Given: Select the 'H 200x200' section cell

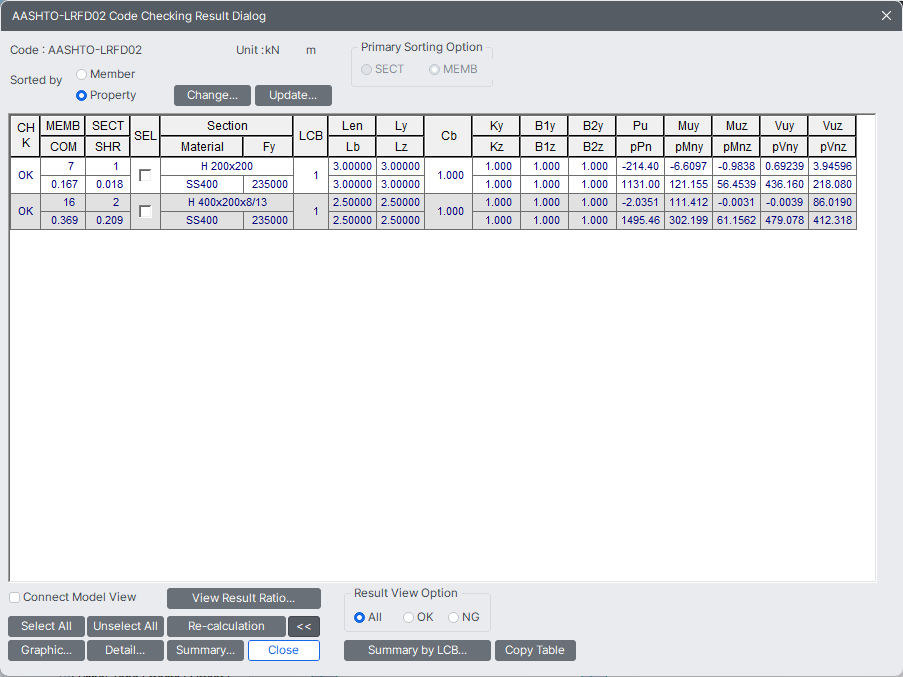Looking at the screenshot, I should (x=227, y=166).
